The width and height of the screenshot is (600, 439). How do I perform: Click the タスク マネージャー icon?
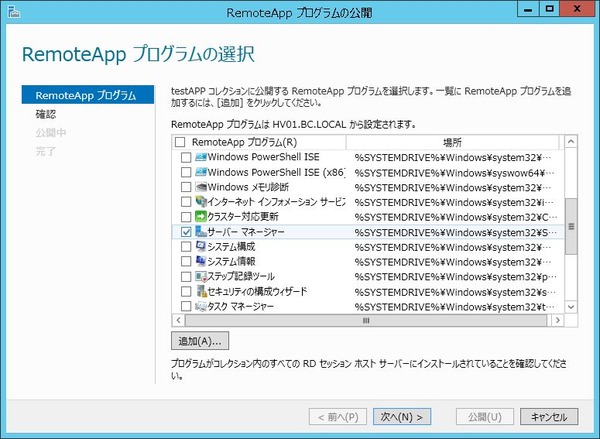(201, 306)
